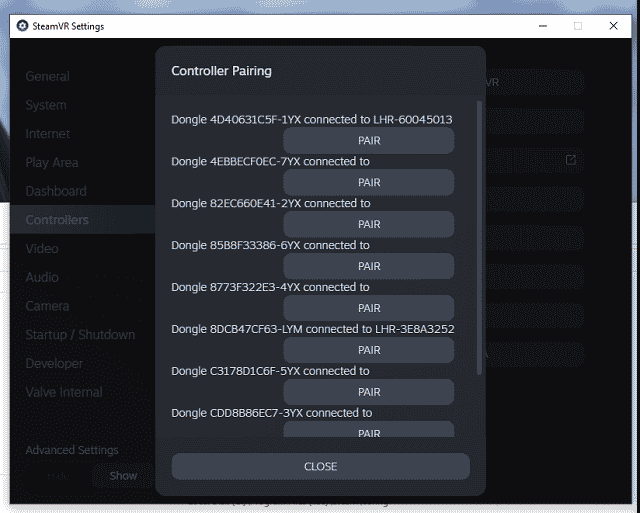Pair dongle 85B8F33386-6YX
The width and height of the screenshot is (640, 513).
pos(369,266)
